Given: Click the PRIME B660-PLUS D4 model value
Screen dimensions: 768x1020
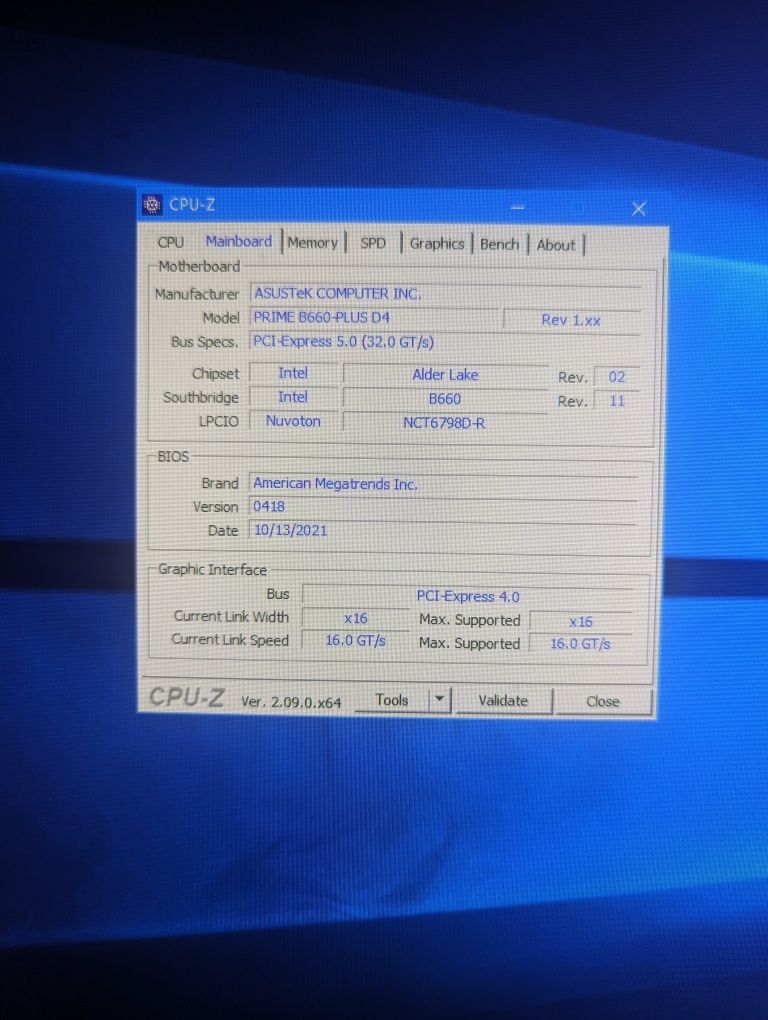Looking at the screenshot, I should coord(375,317).
